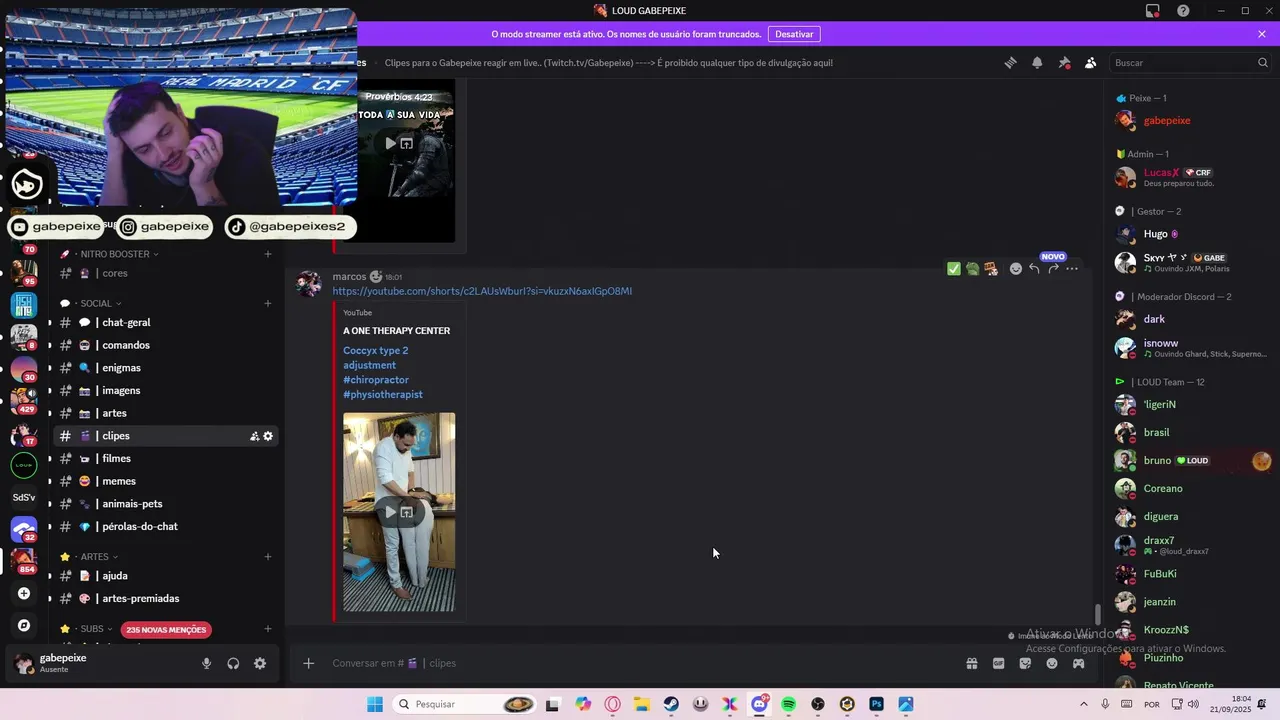The height and width of the screenshot is (720, 1280).
Task: Deafen audio with the headphones icon
Action: (233, 663)
